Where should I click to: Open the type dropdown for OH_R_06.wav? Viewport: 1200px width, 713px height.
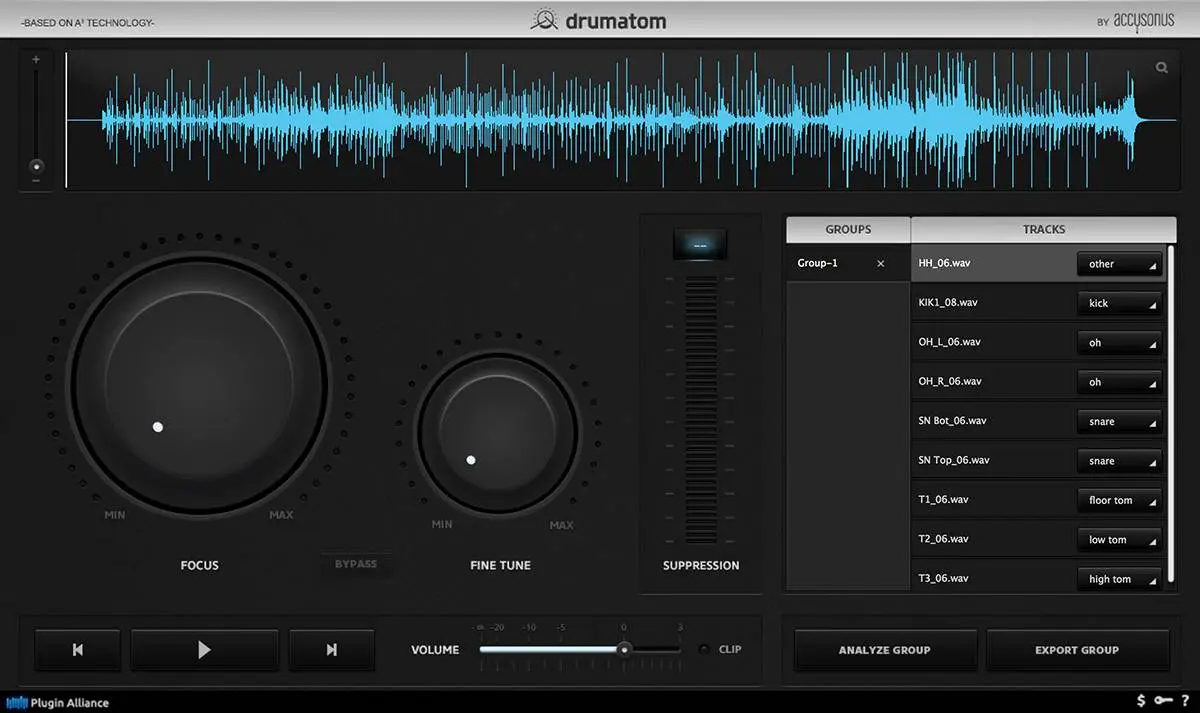[1119, 382]
